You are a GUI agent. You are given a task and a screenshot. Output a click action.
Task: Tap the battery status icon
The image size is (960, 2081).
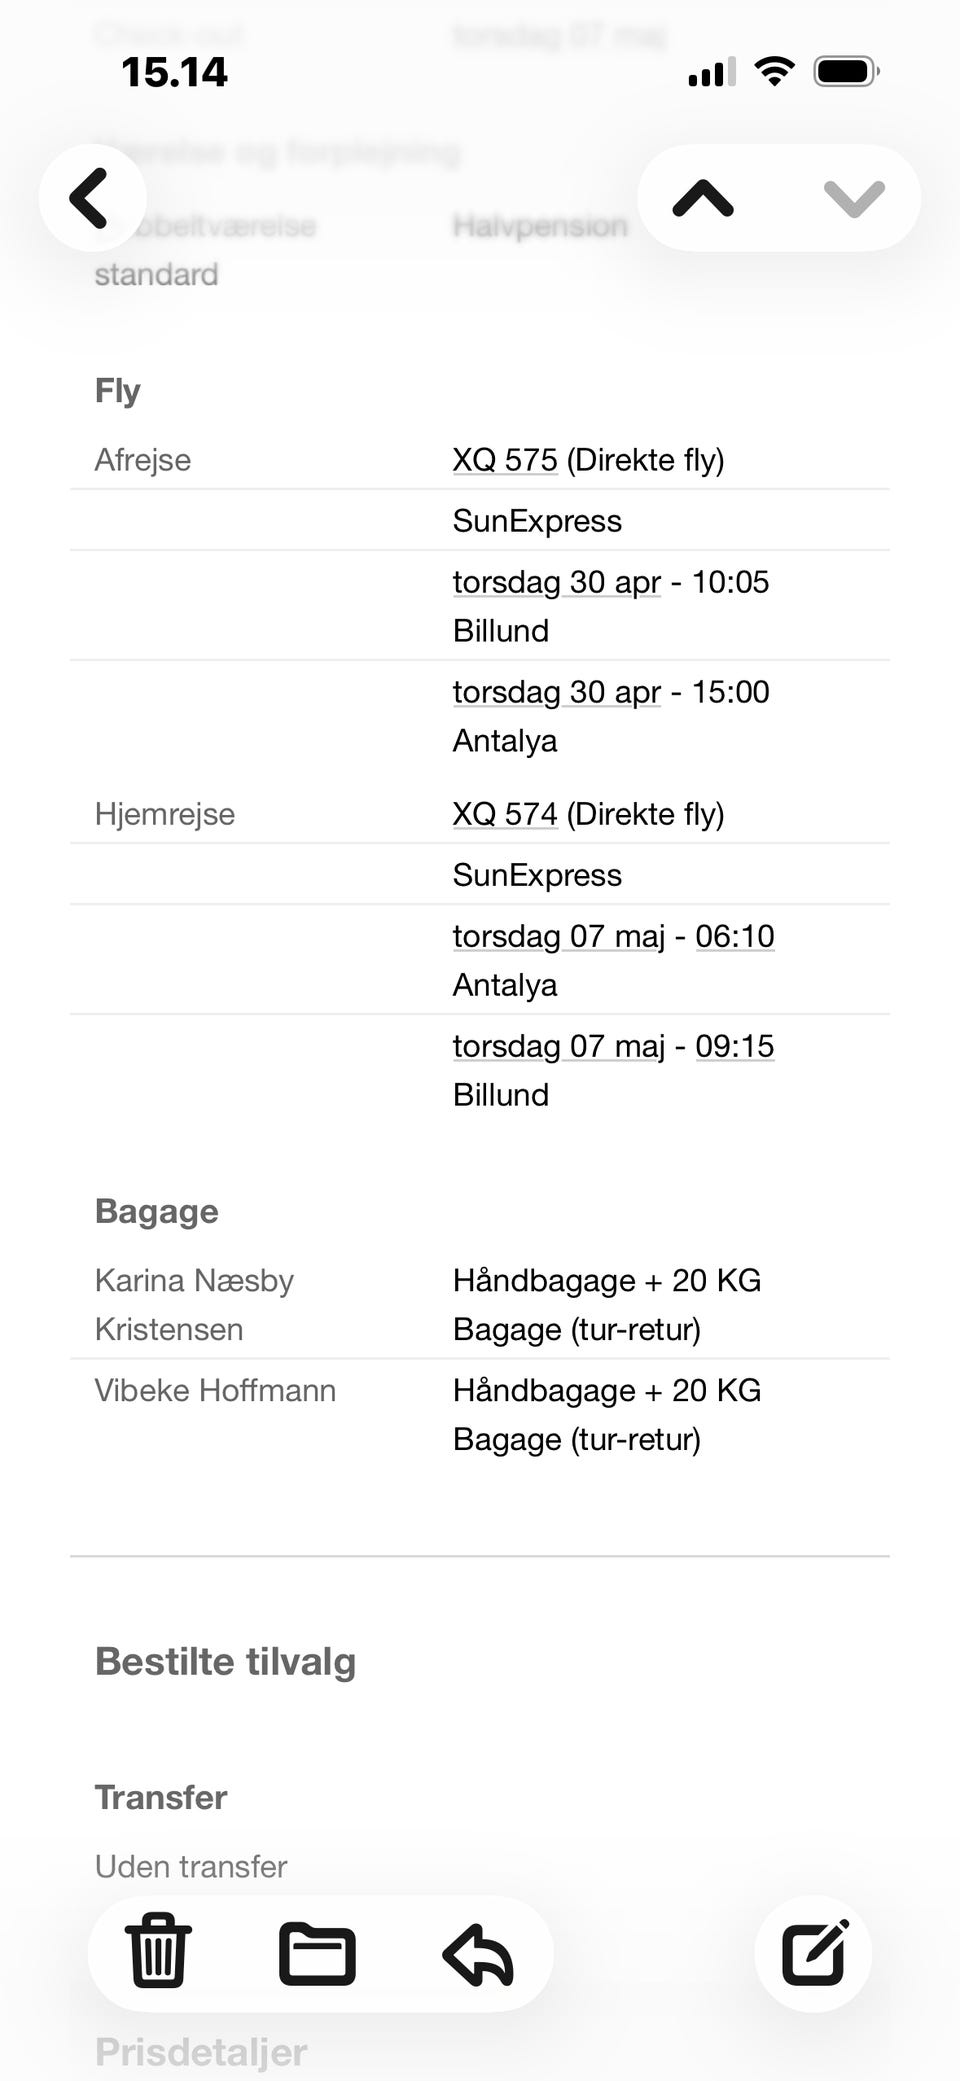point(847,72)
